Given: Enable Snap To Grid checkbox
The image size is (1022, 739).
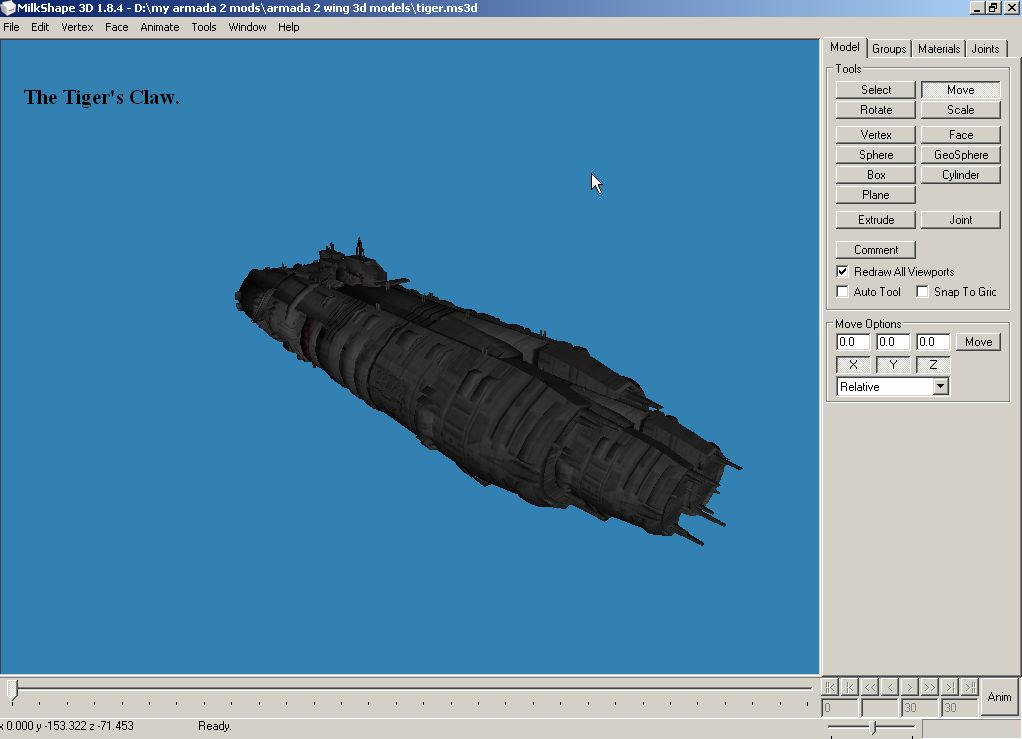Looking at the screenshot, I should coord(922,292).
